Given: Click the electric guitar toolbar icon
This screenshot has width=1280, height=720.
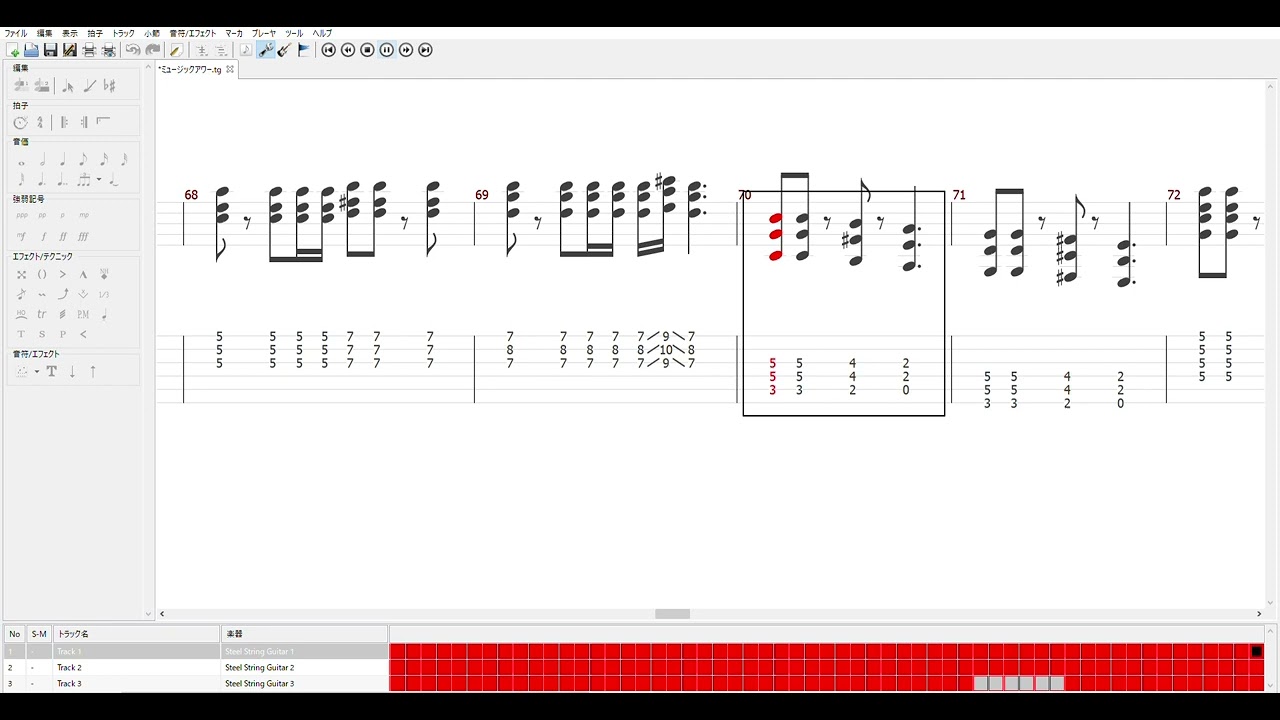Looking at the screenshot, I should click(285, 50).
